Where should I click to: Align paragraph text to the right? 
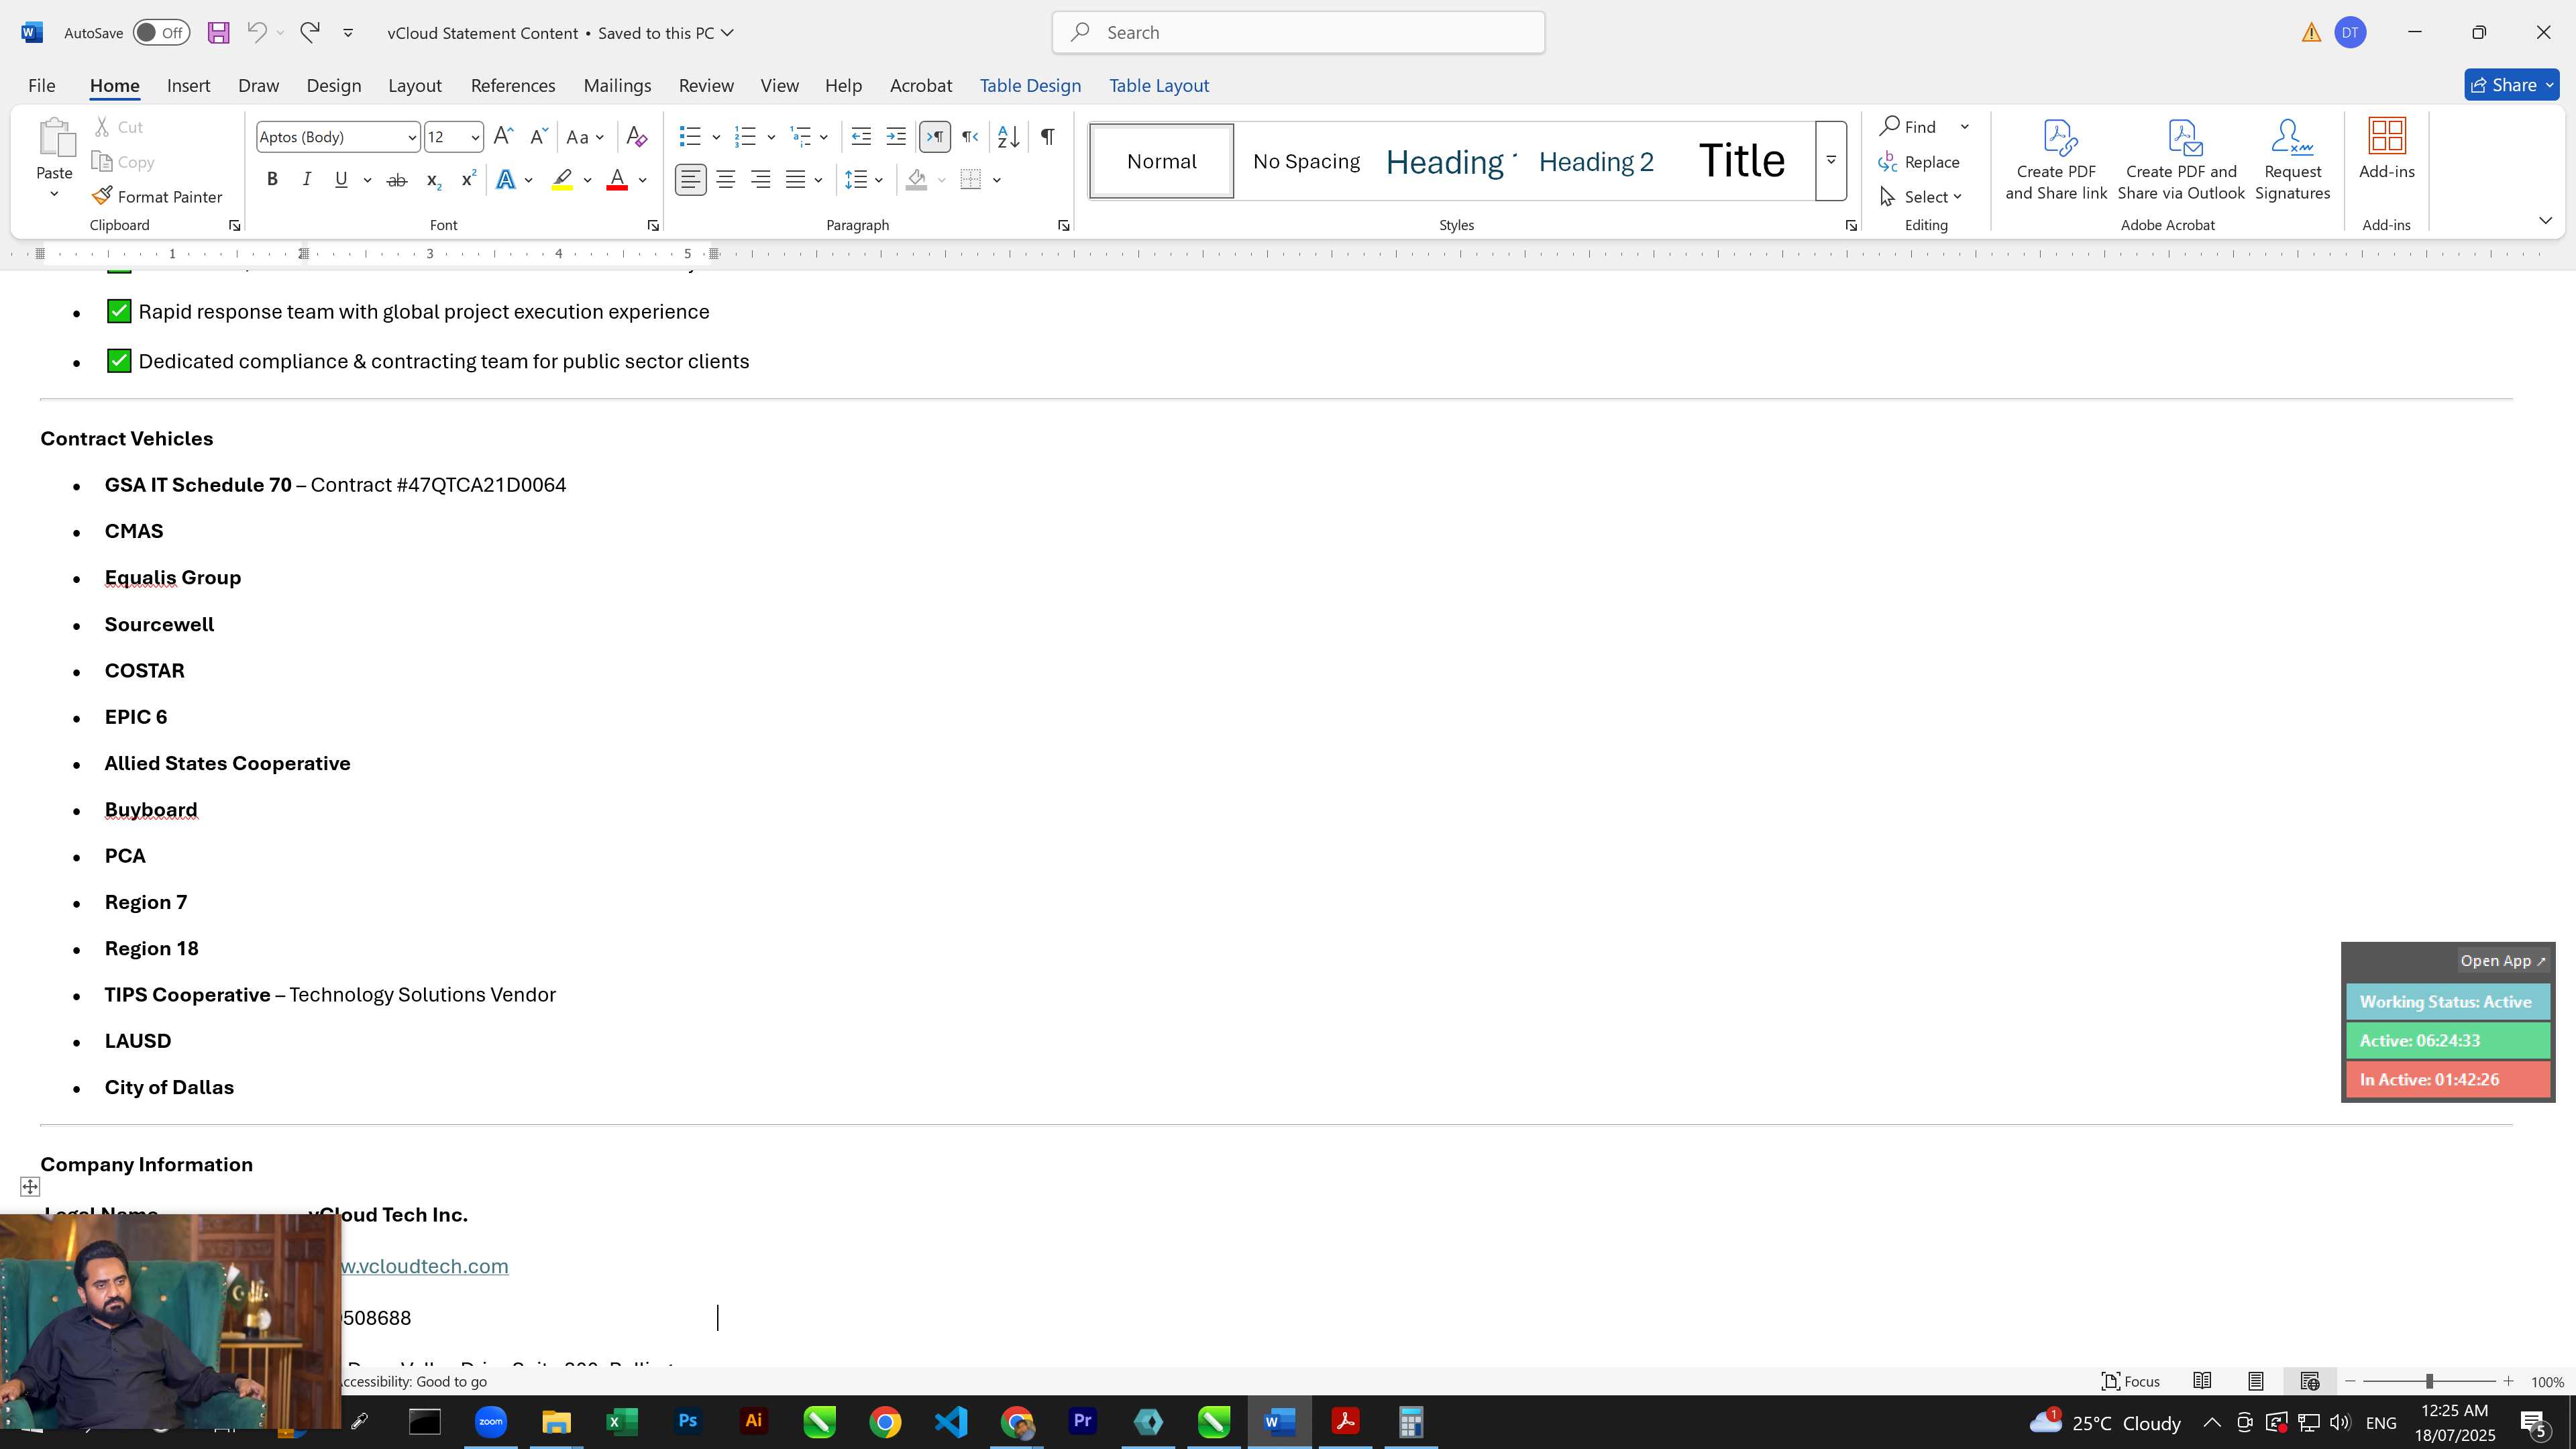coord(761,180)
